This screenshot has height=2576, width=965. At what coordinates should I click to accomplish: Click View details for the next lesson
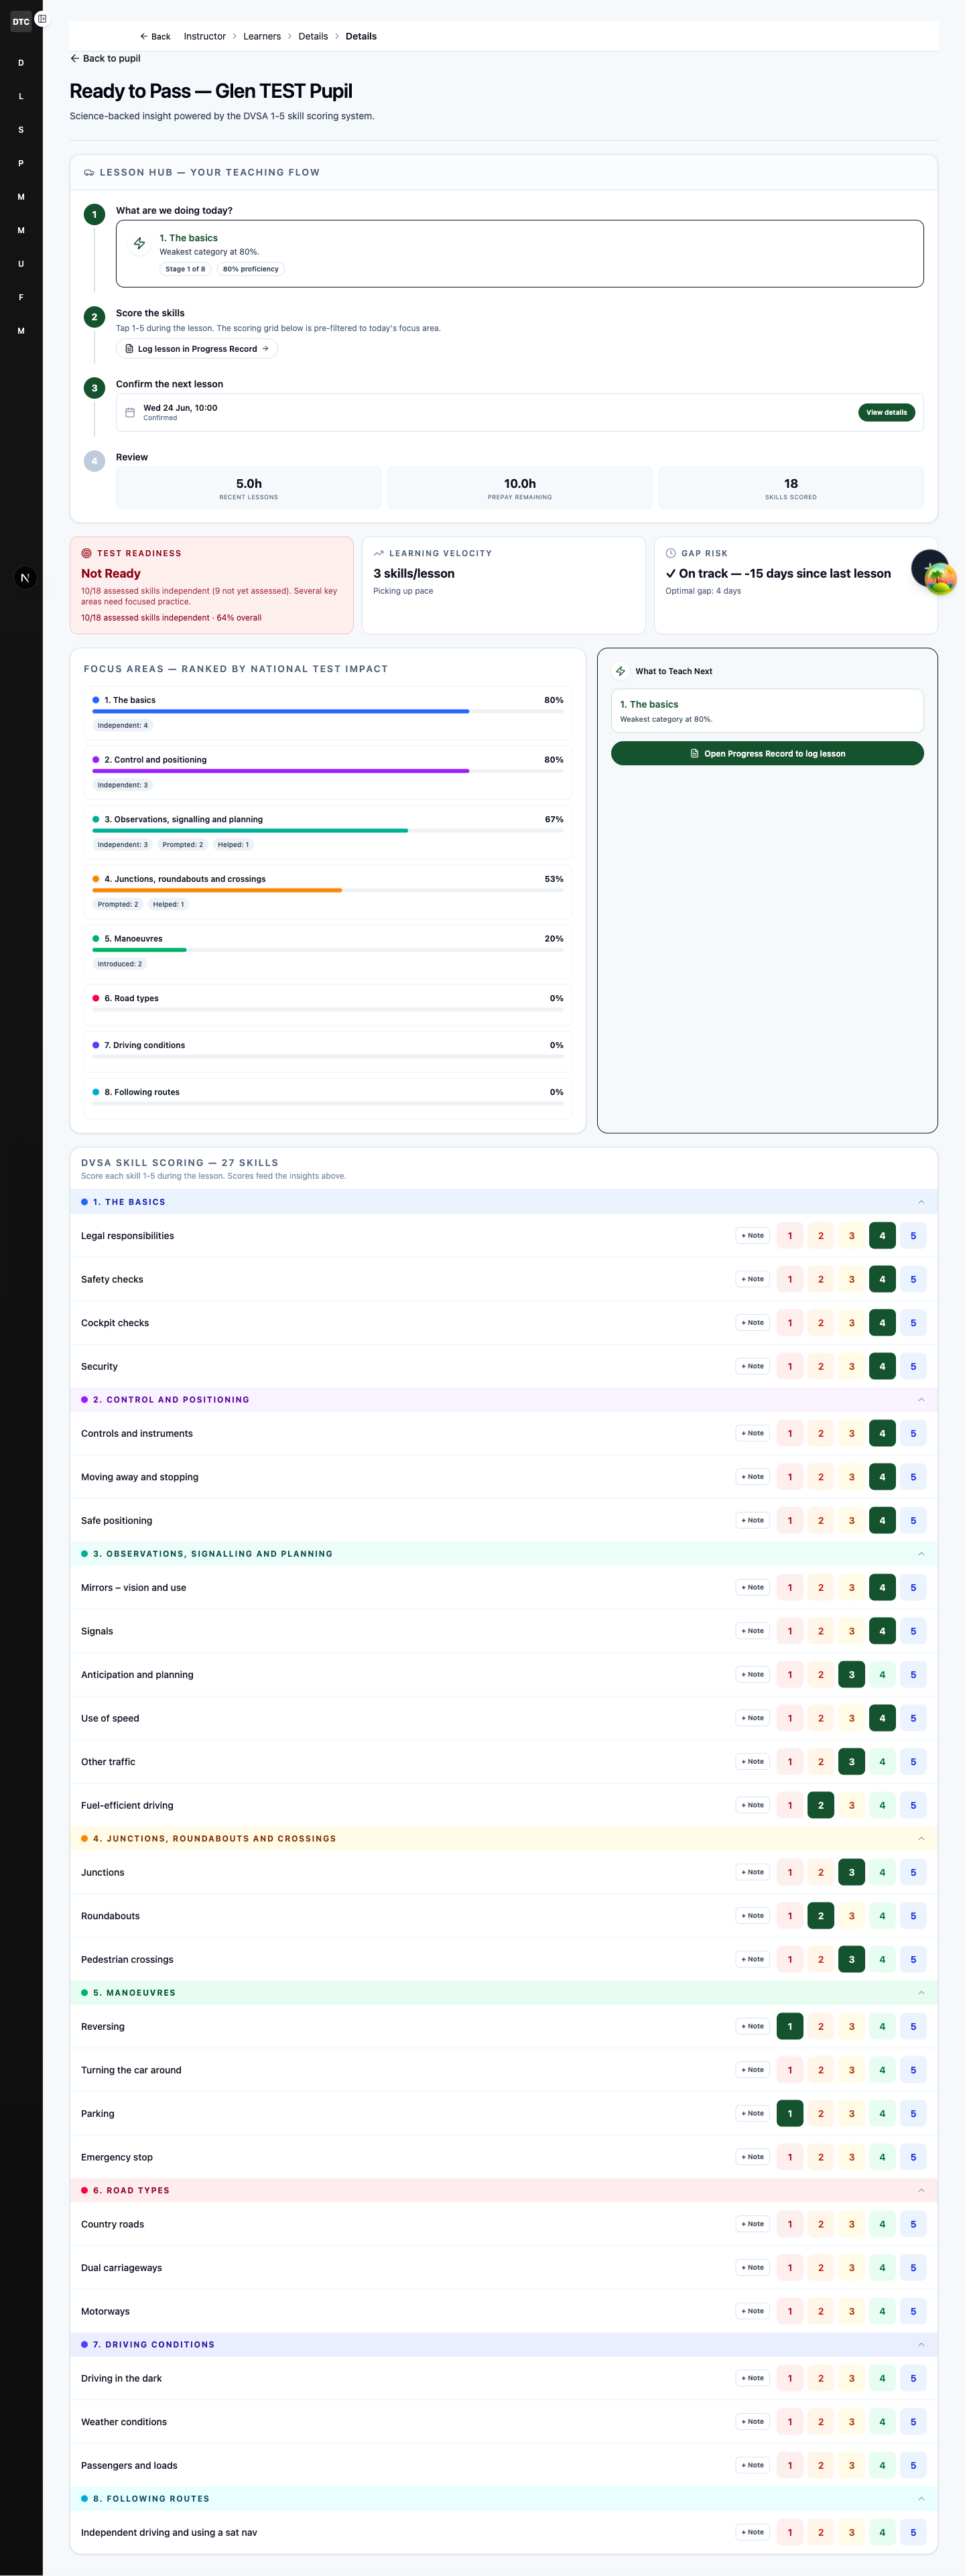coord(886,412)
